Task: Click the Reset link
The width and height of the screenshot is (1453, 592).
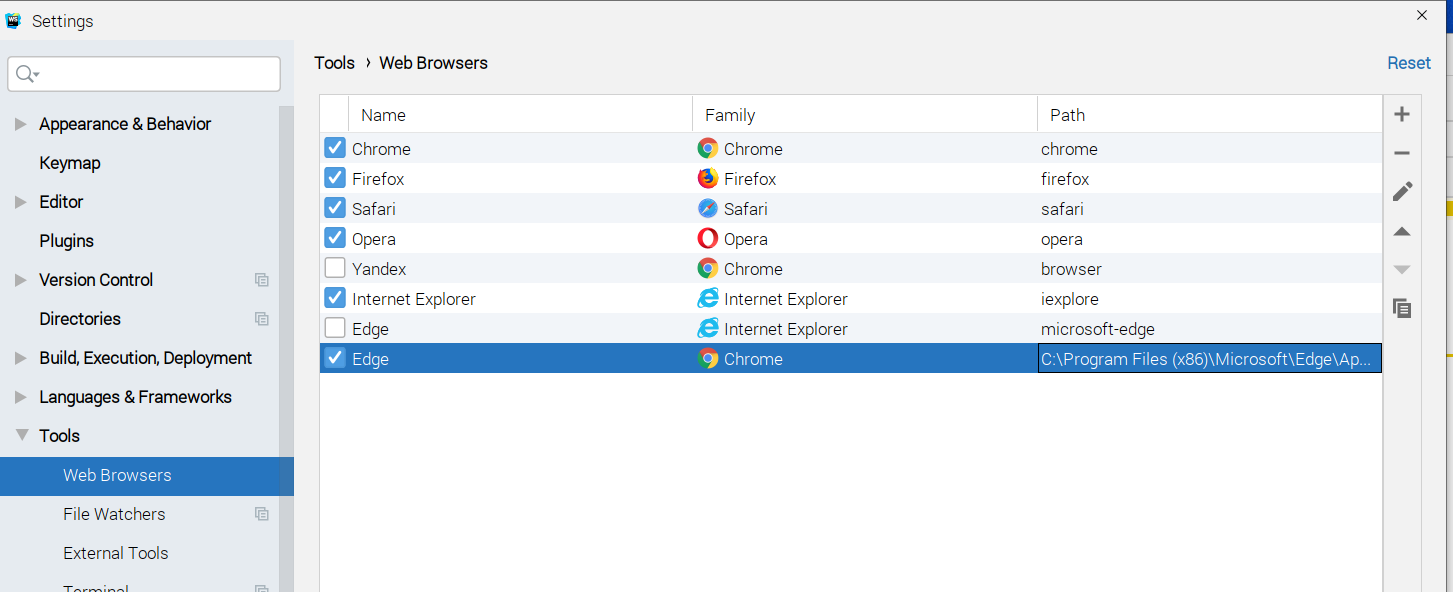Action: tap(1408, 63)
